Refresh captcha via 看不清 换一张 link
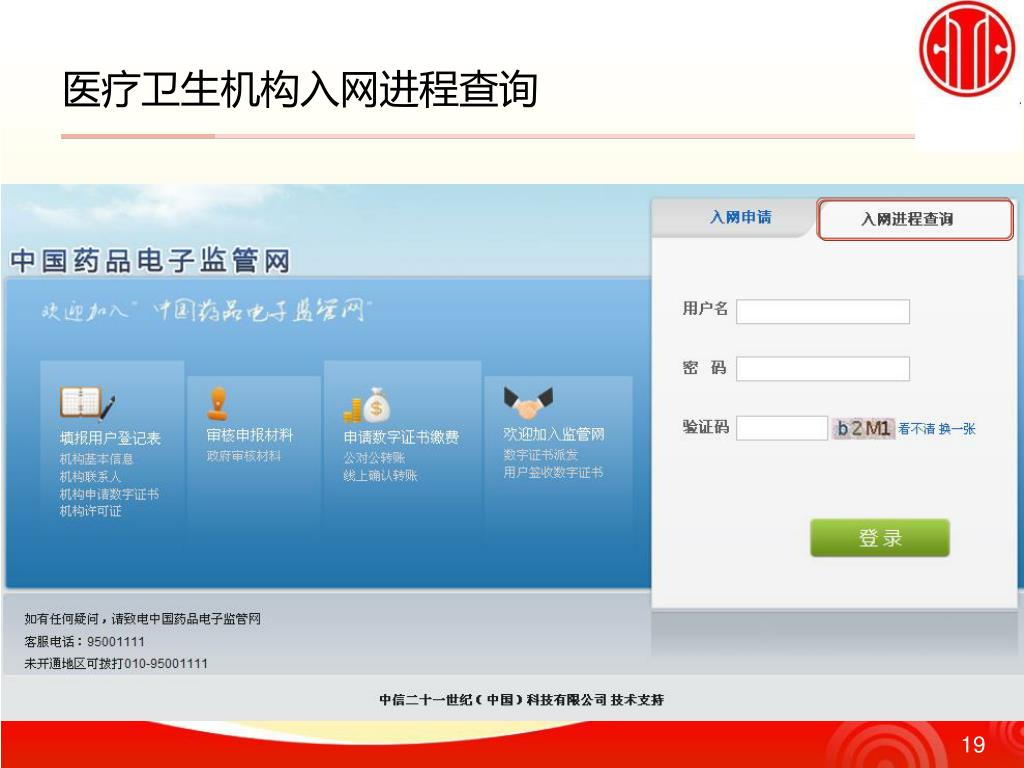 [x=936, y=429]
